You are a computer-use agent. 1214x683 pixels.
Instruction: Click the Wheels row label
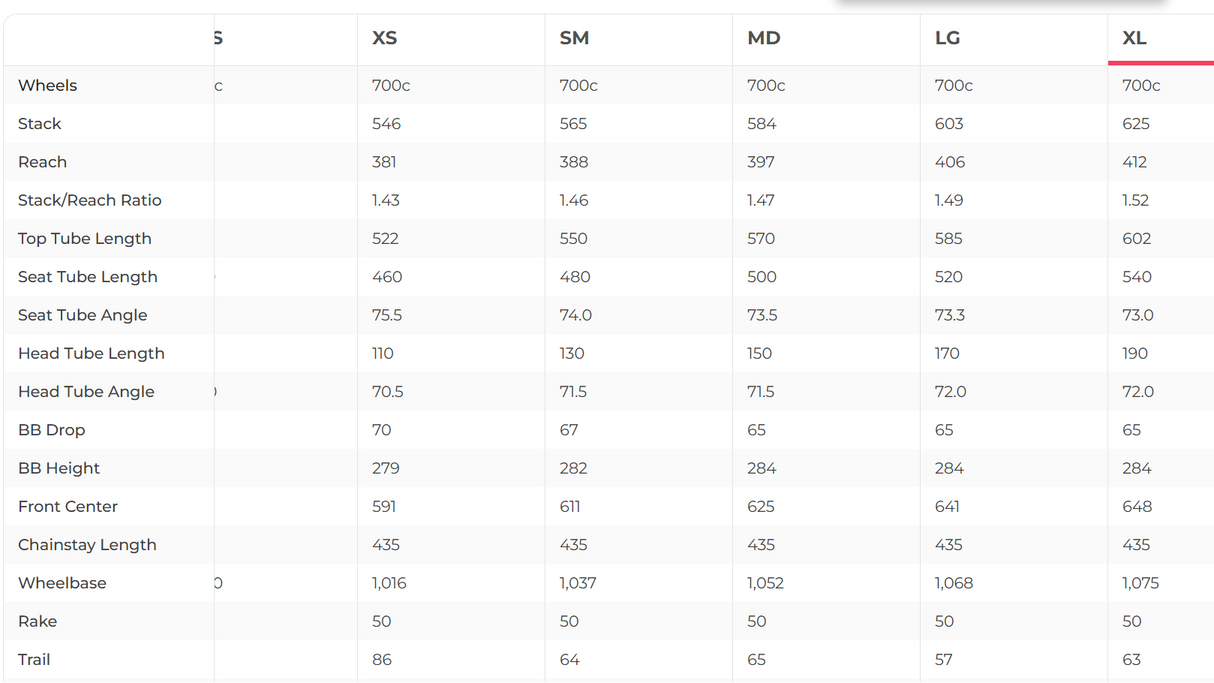click(48, 85)
